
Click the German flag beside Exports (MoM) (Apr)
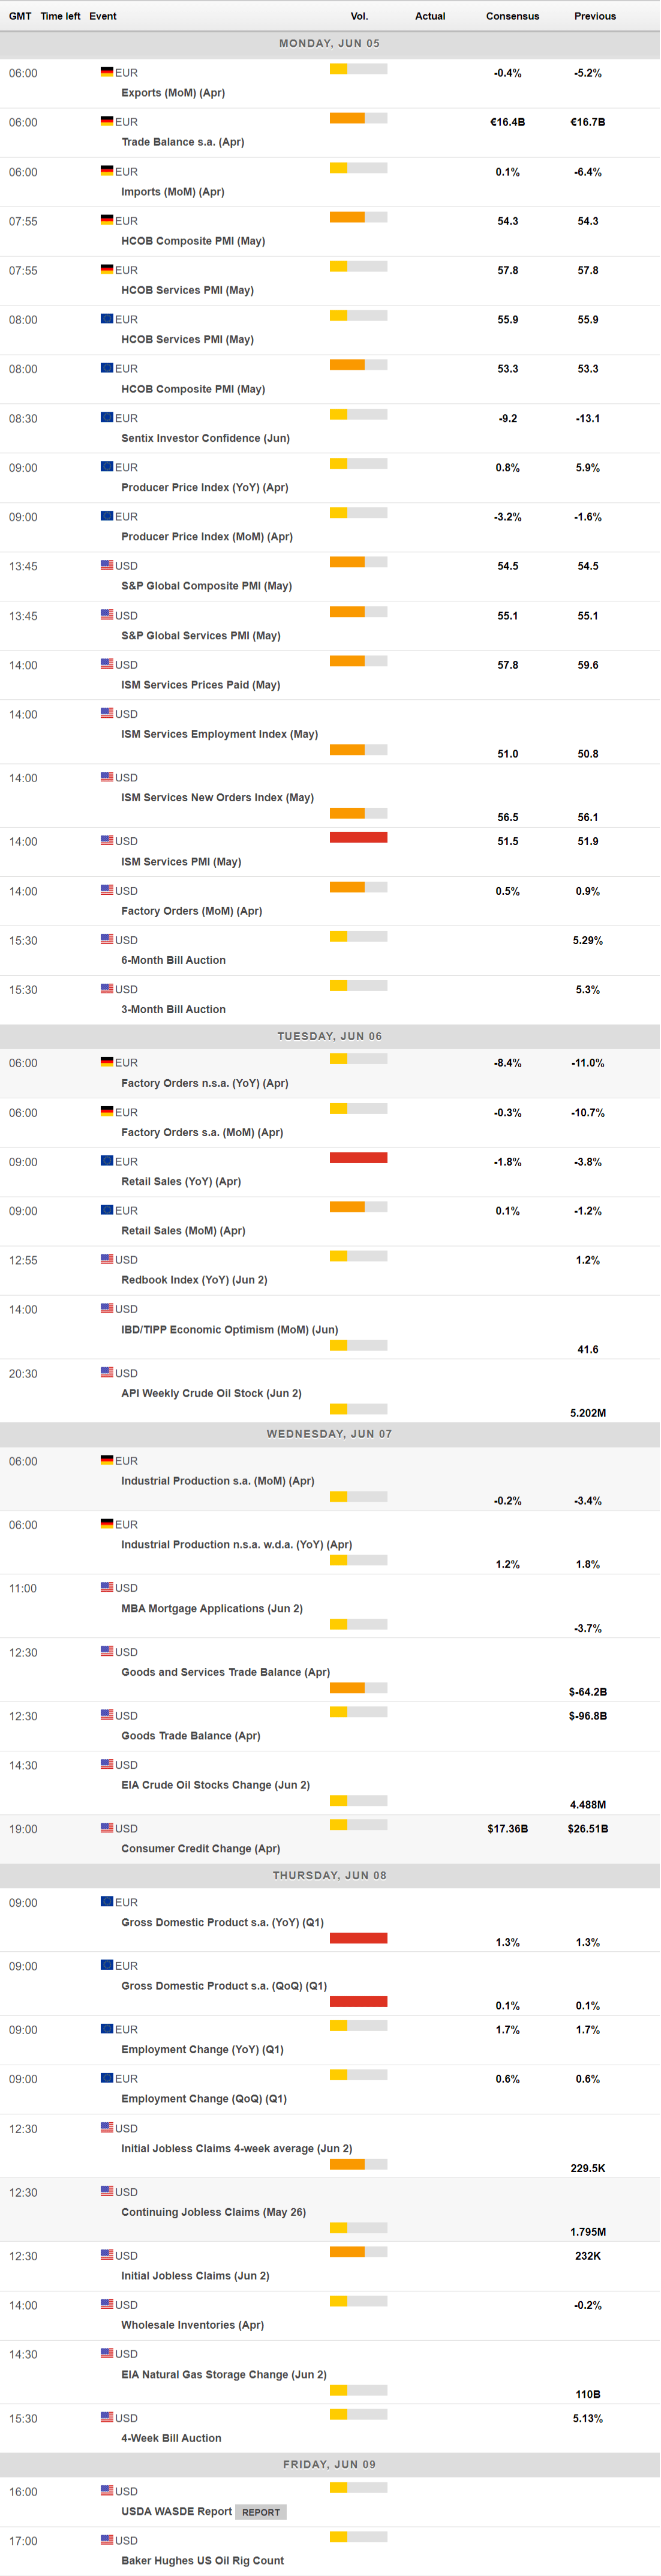106,72
